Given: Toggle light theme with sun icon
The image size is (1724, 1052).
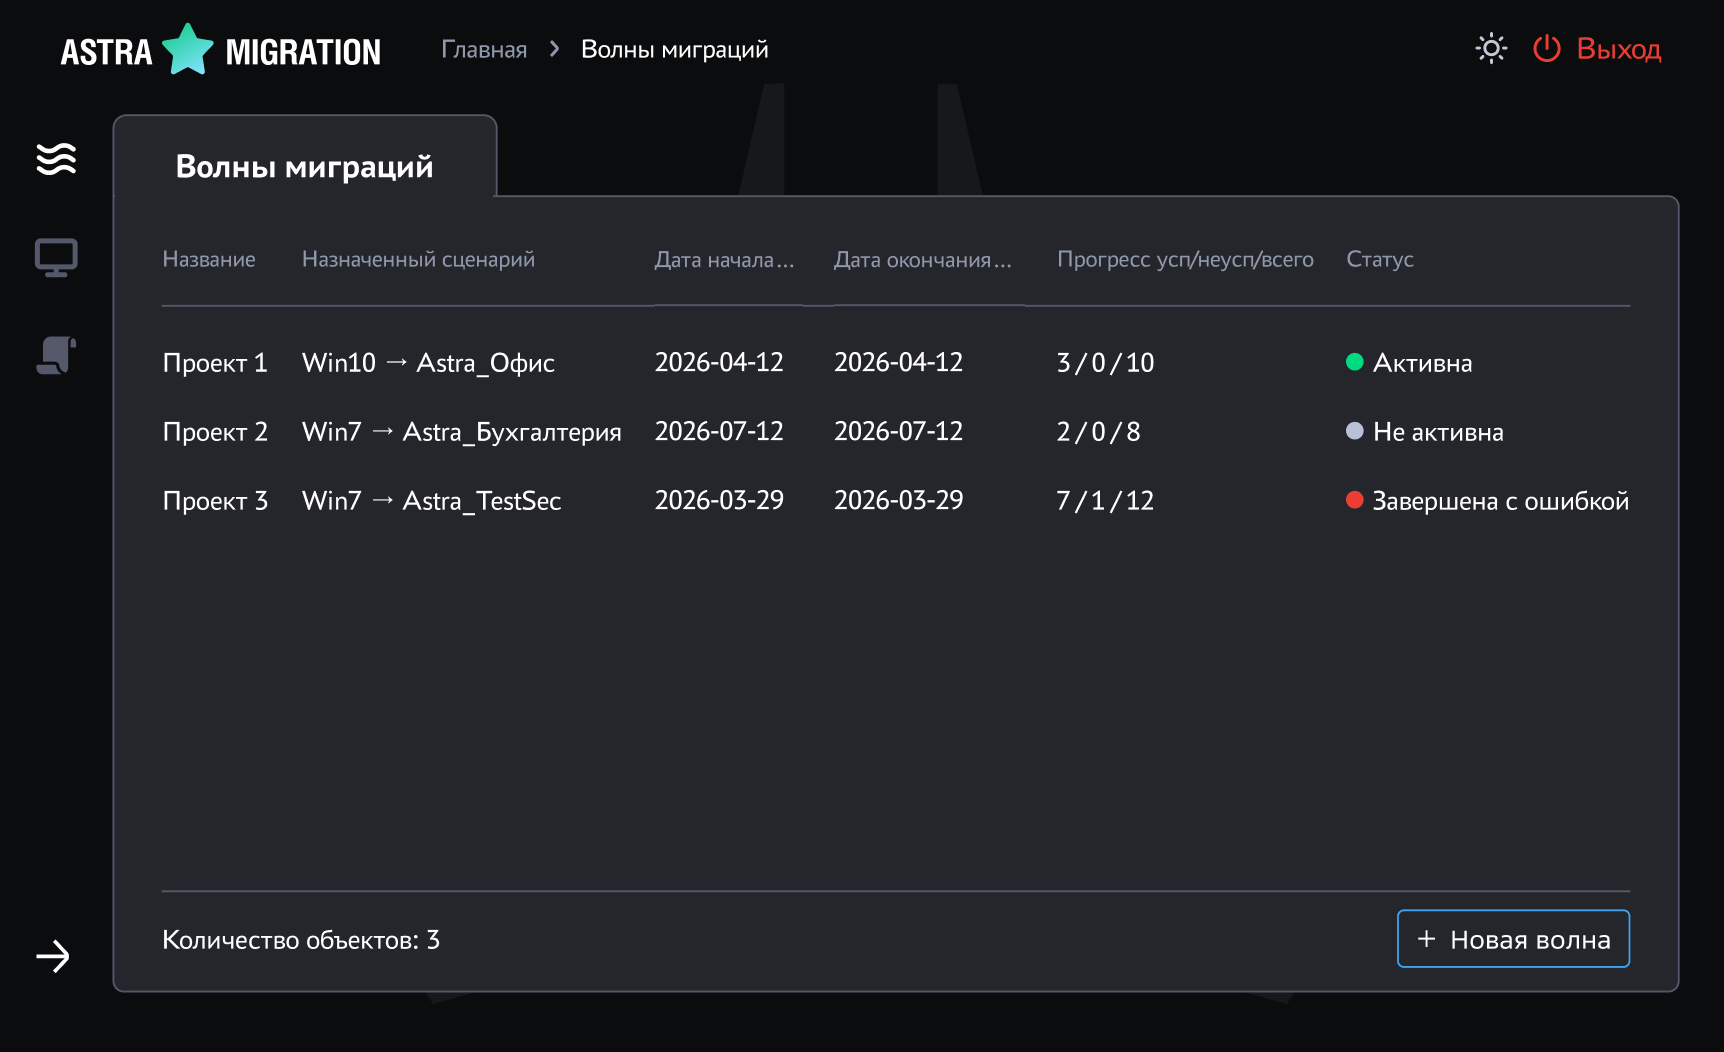Looking at the screenshot, I should pos(1490,49).
